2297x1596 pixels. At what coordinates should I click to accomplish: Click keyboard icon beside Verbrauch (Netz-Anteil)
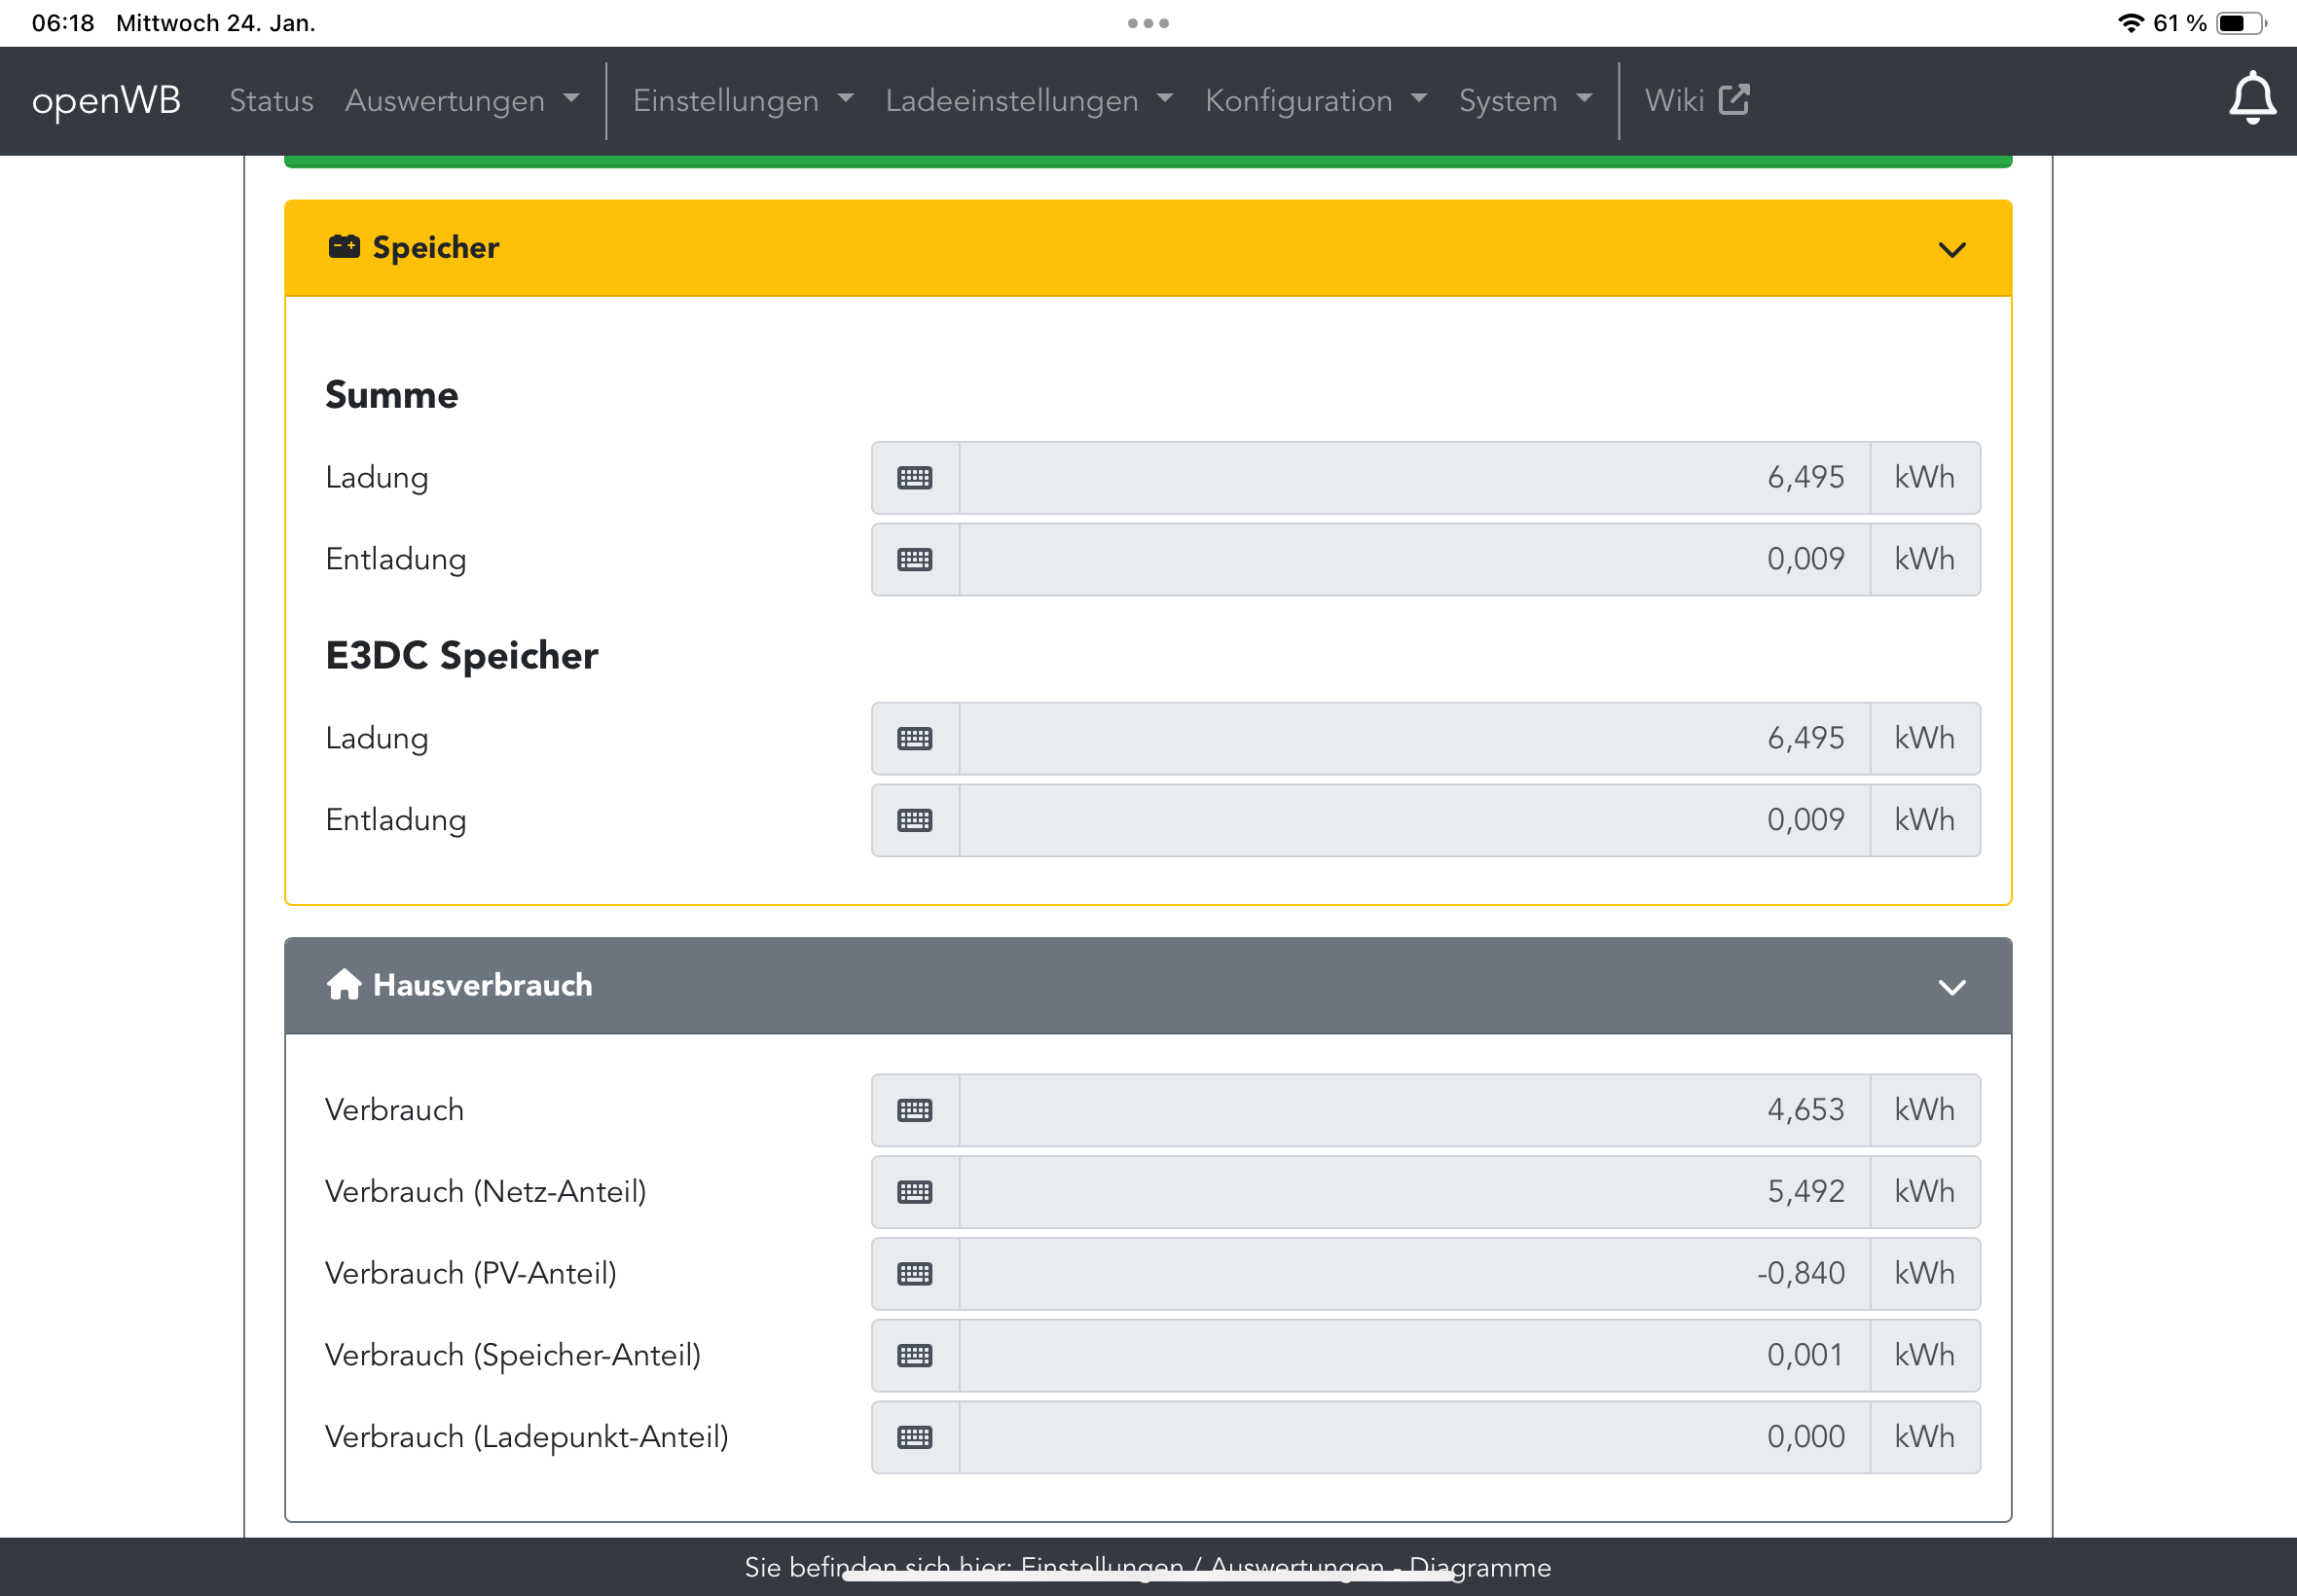pos(914,1192)
